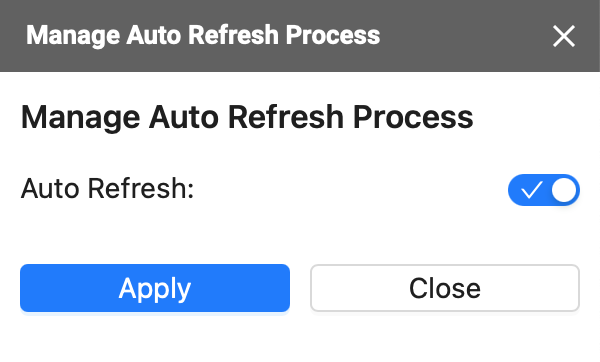The image size is (600, 362).
Task: Click the Auto Refresh: label
Action: [108, 189]
